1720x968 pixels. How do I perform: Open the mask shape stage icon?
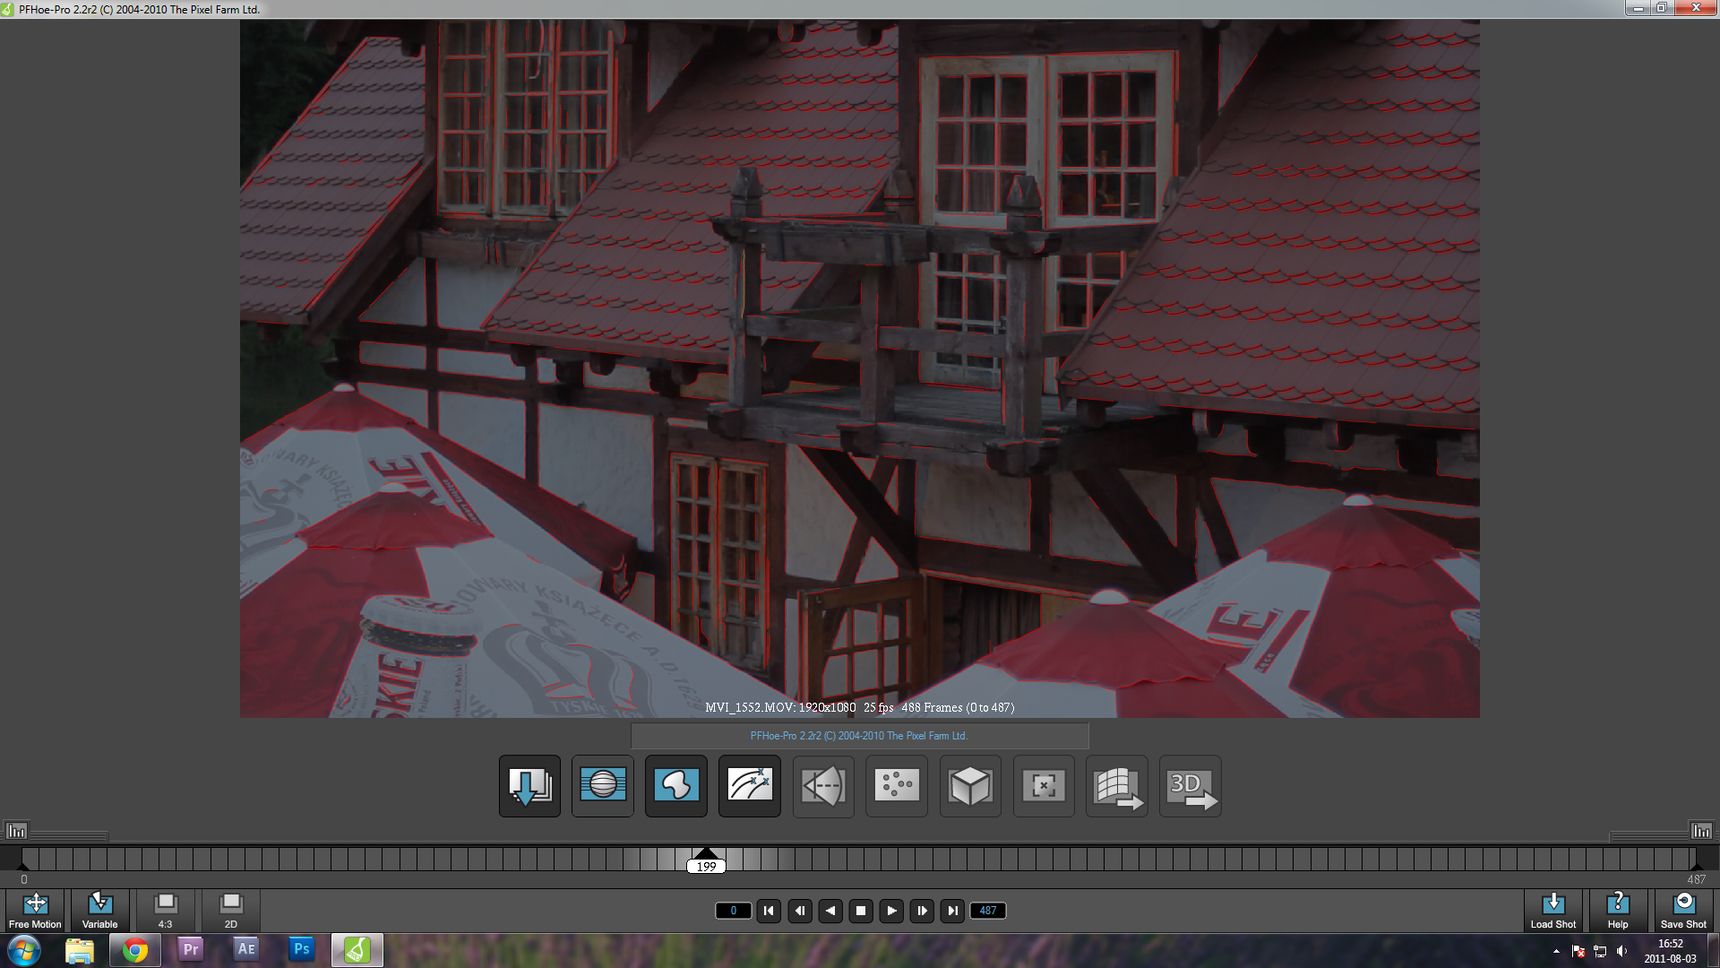click(x=676, y=786)
